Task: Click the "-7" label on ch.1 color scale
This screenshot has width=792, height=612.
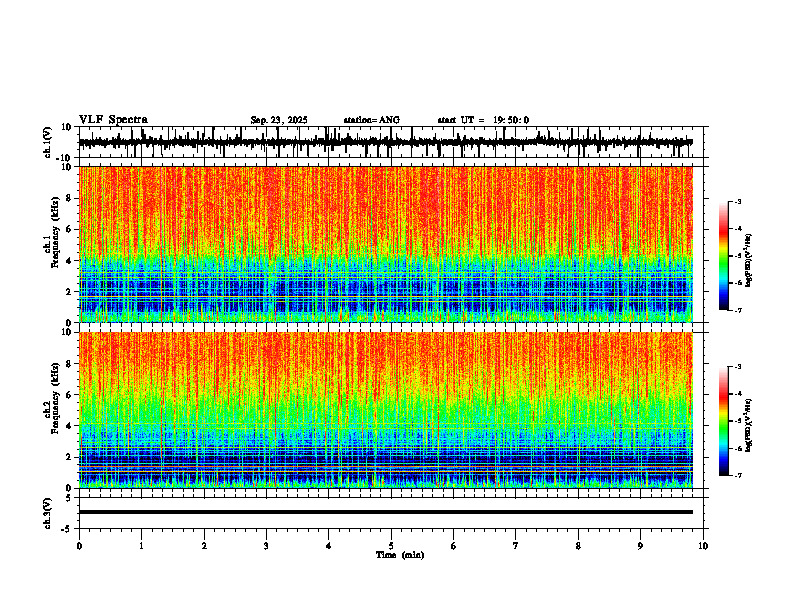Action: pos(738,310)
